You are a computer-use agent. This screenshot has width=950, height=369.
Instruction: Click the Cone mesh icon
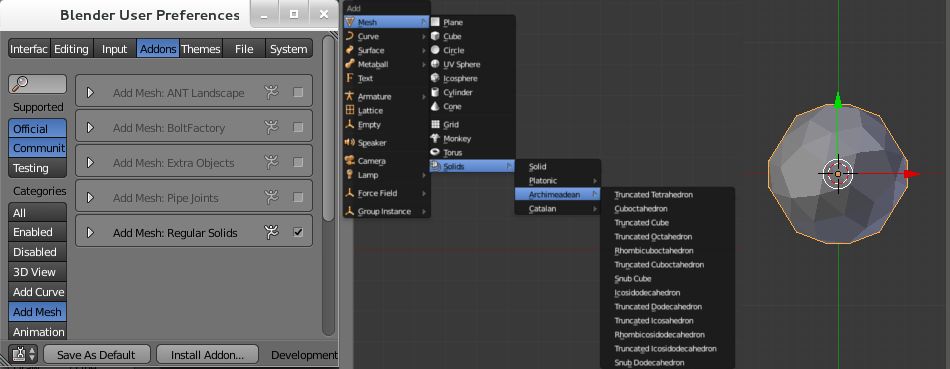pyautogui.click(x=435, y=106)
